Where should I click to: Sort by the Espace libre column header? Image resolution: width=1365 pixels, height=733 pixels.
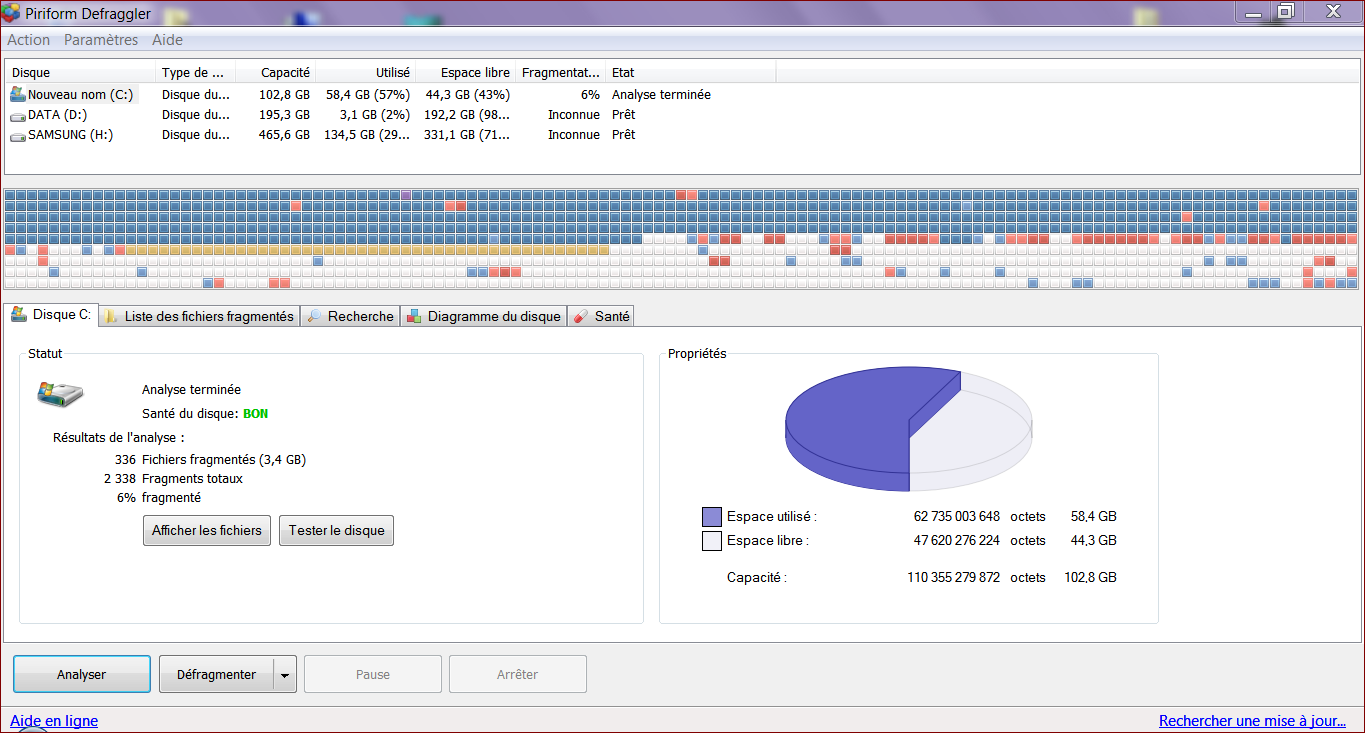point(465,72)
